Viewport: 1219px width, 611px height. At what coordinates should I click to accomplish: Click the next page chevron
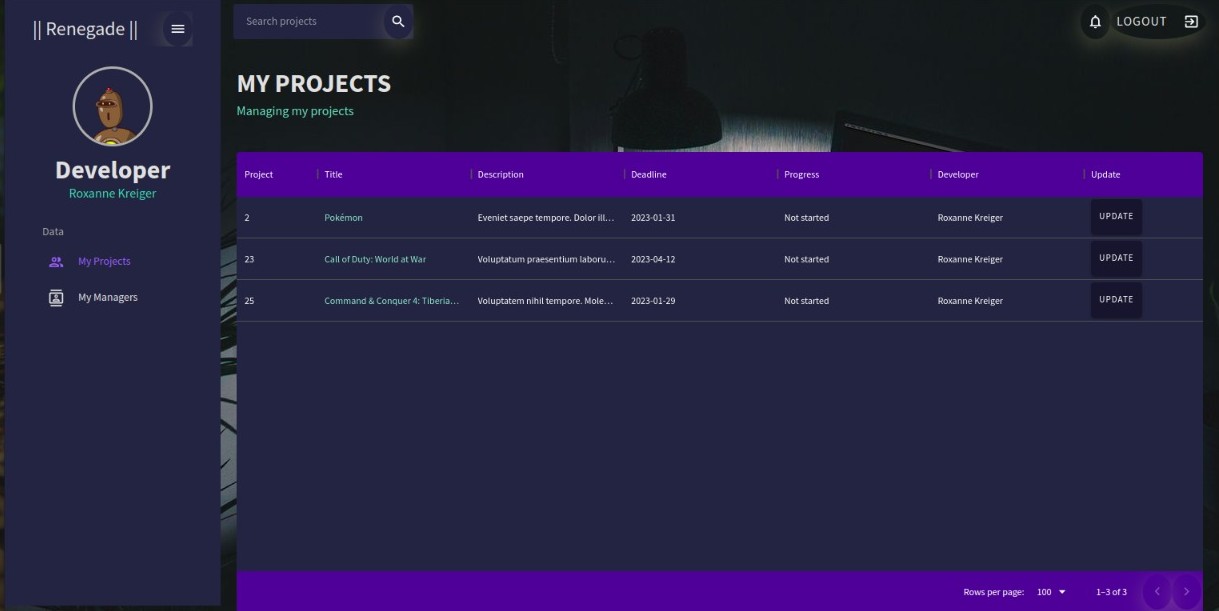click(1186, 591)
